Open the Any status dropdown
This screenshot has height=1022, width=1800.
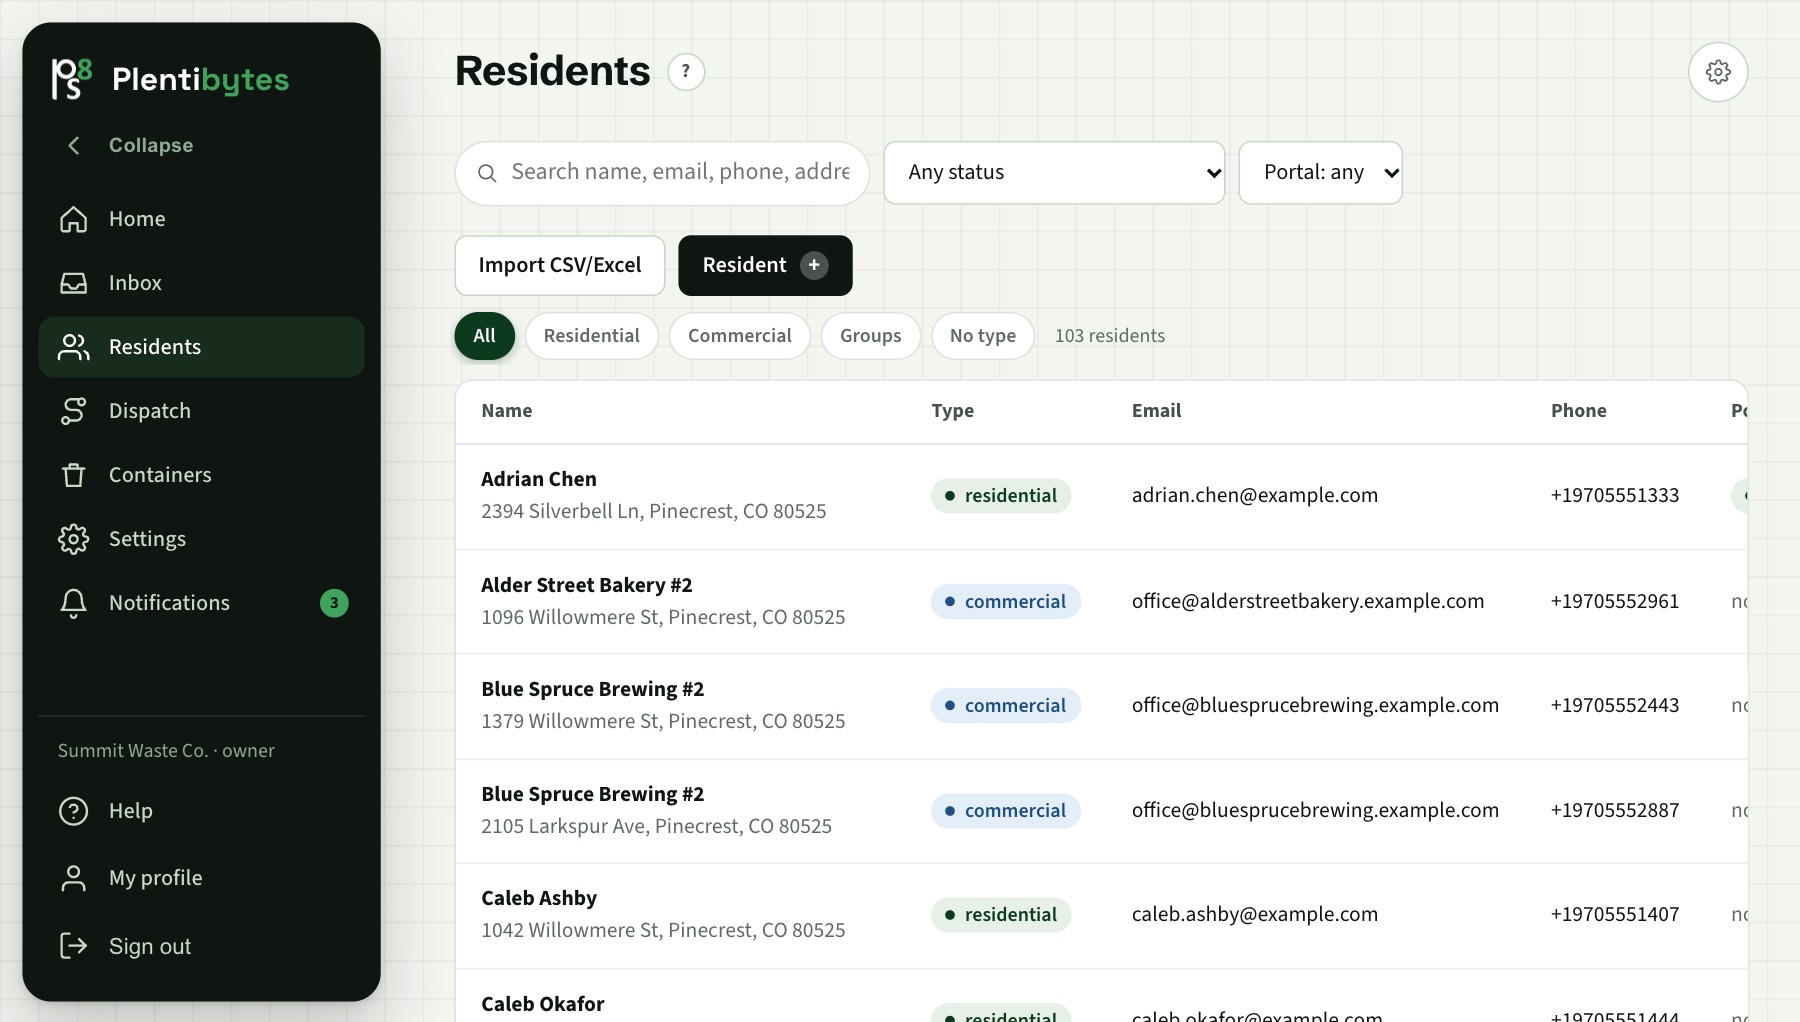[x=1054, y=173]
